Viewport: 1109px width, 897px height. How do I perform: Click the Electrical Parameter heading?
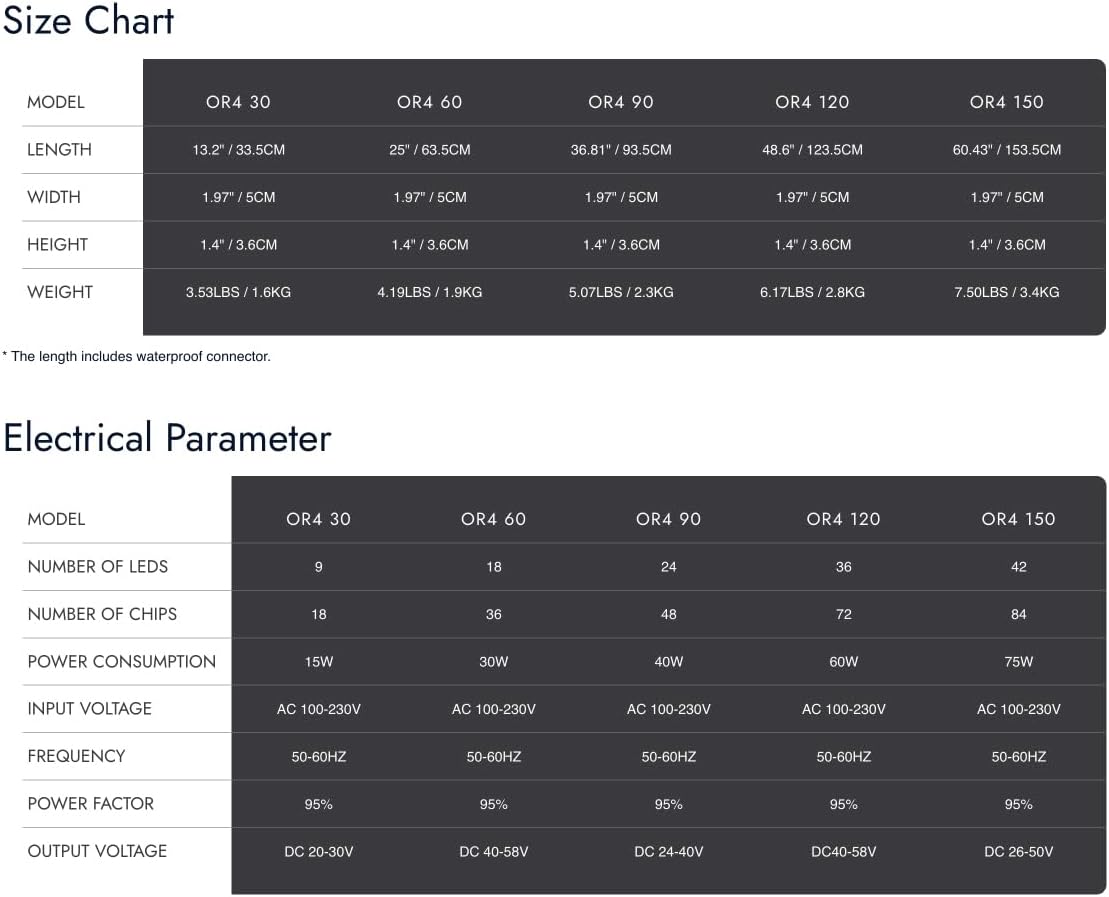tap(167, 438)
